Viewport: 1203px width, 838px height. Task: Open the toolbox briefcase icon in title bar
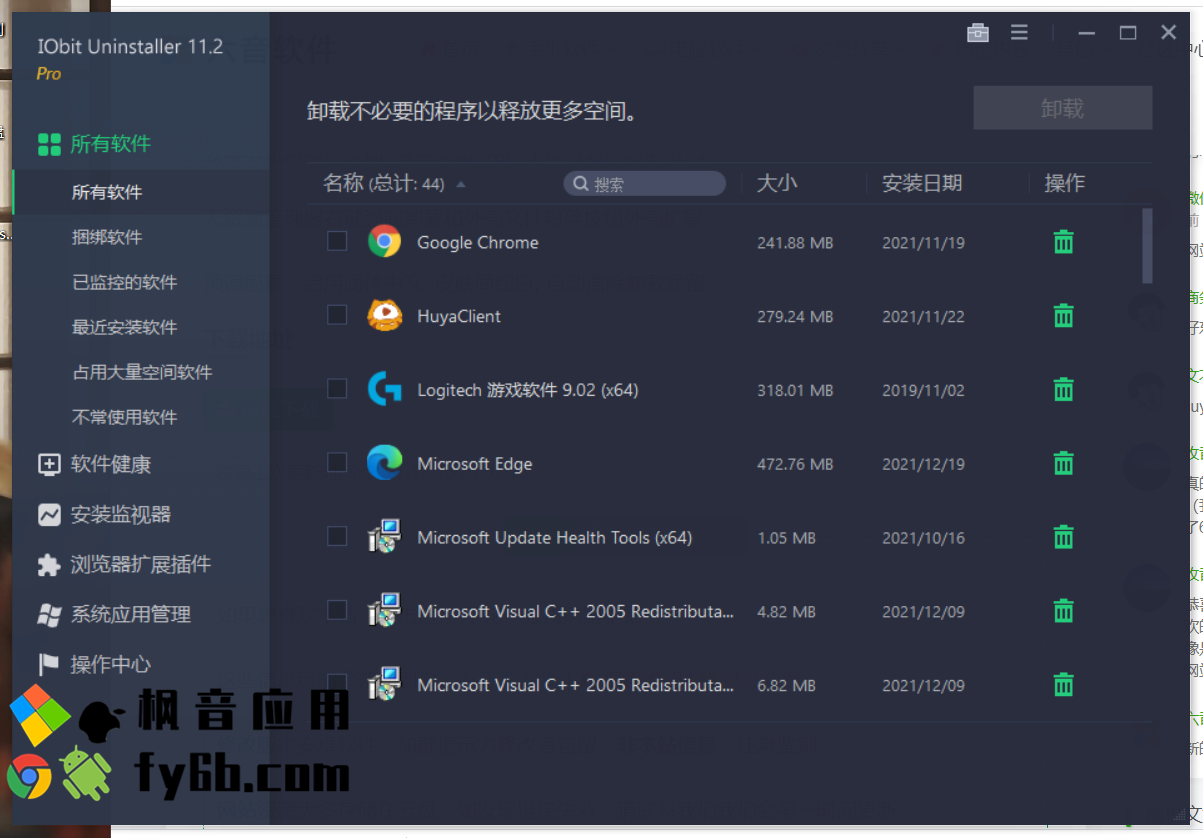tap(978, 33)
